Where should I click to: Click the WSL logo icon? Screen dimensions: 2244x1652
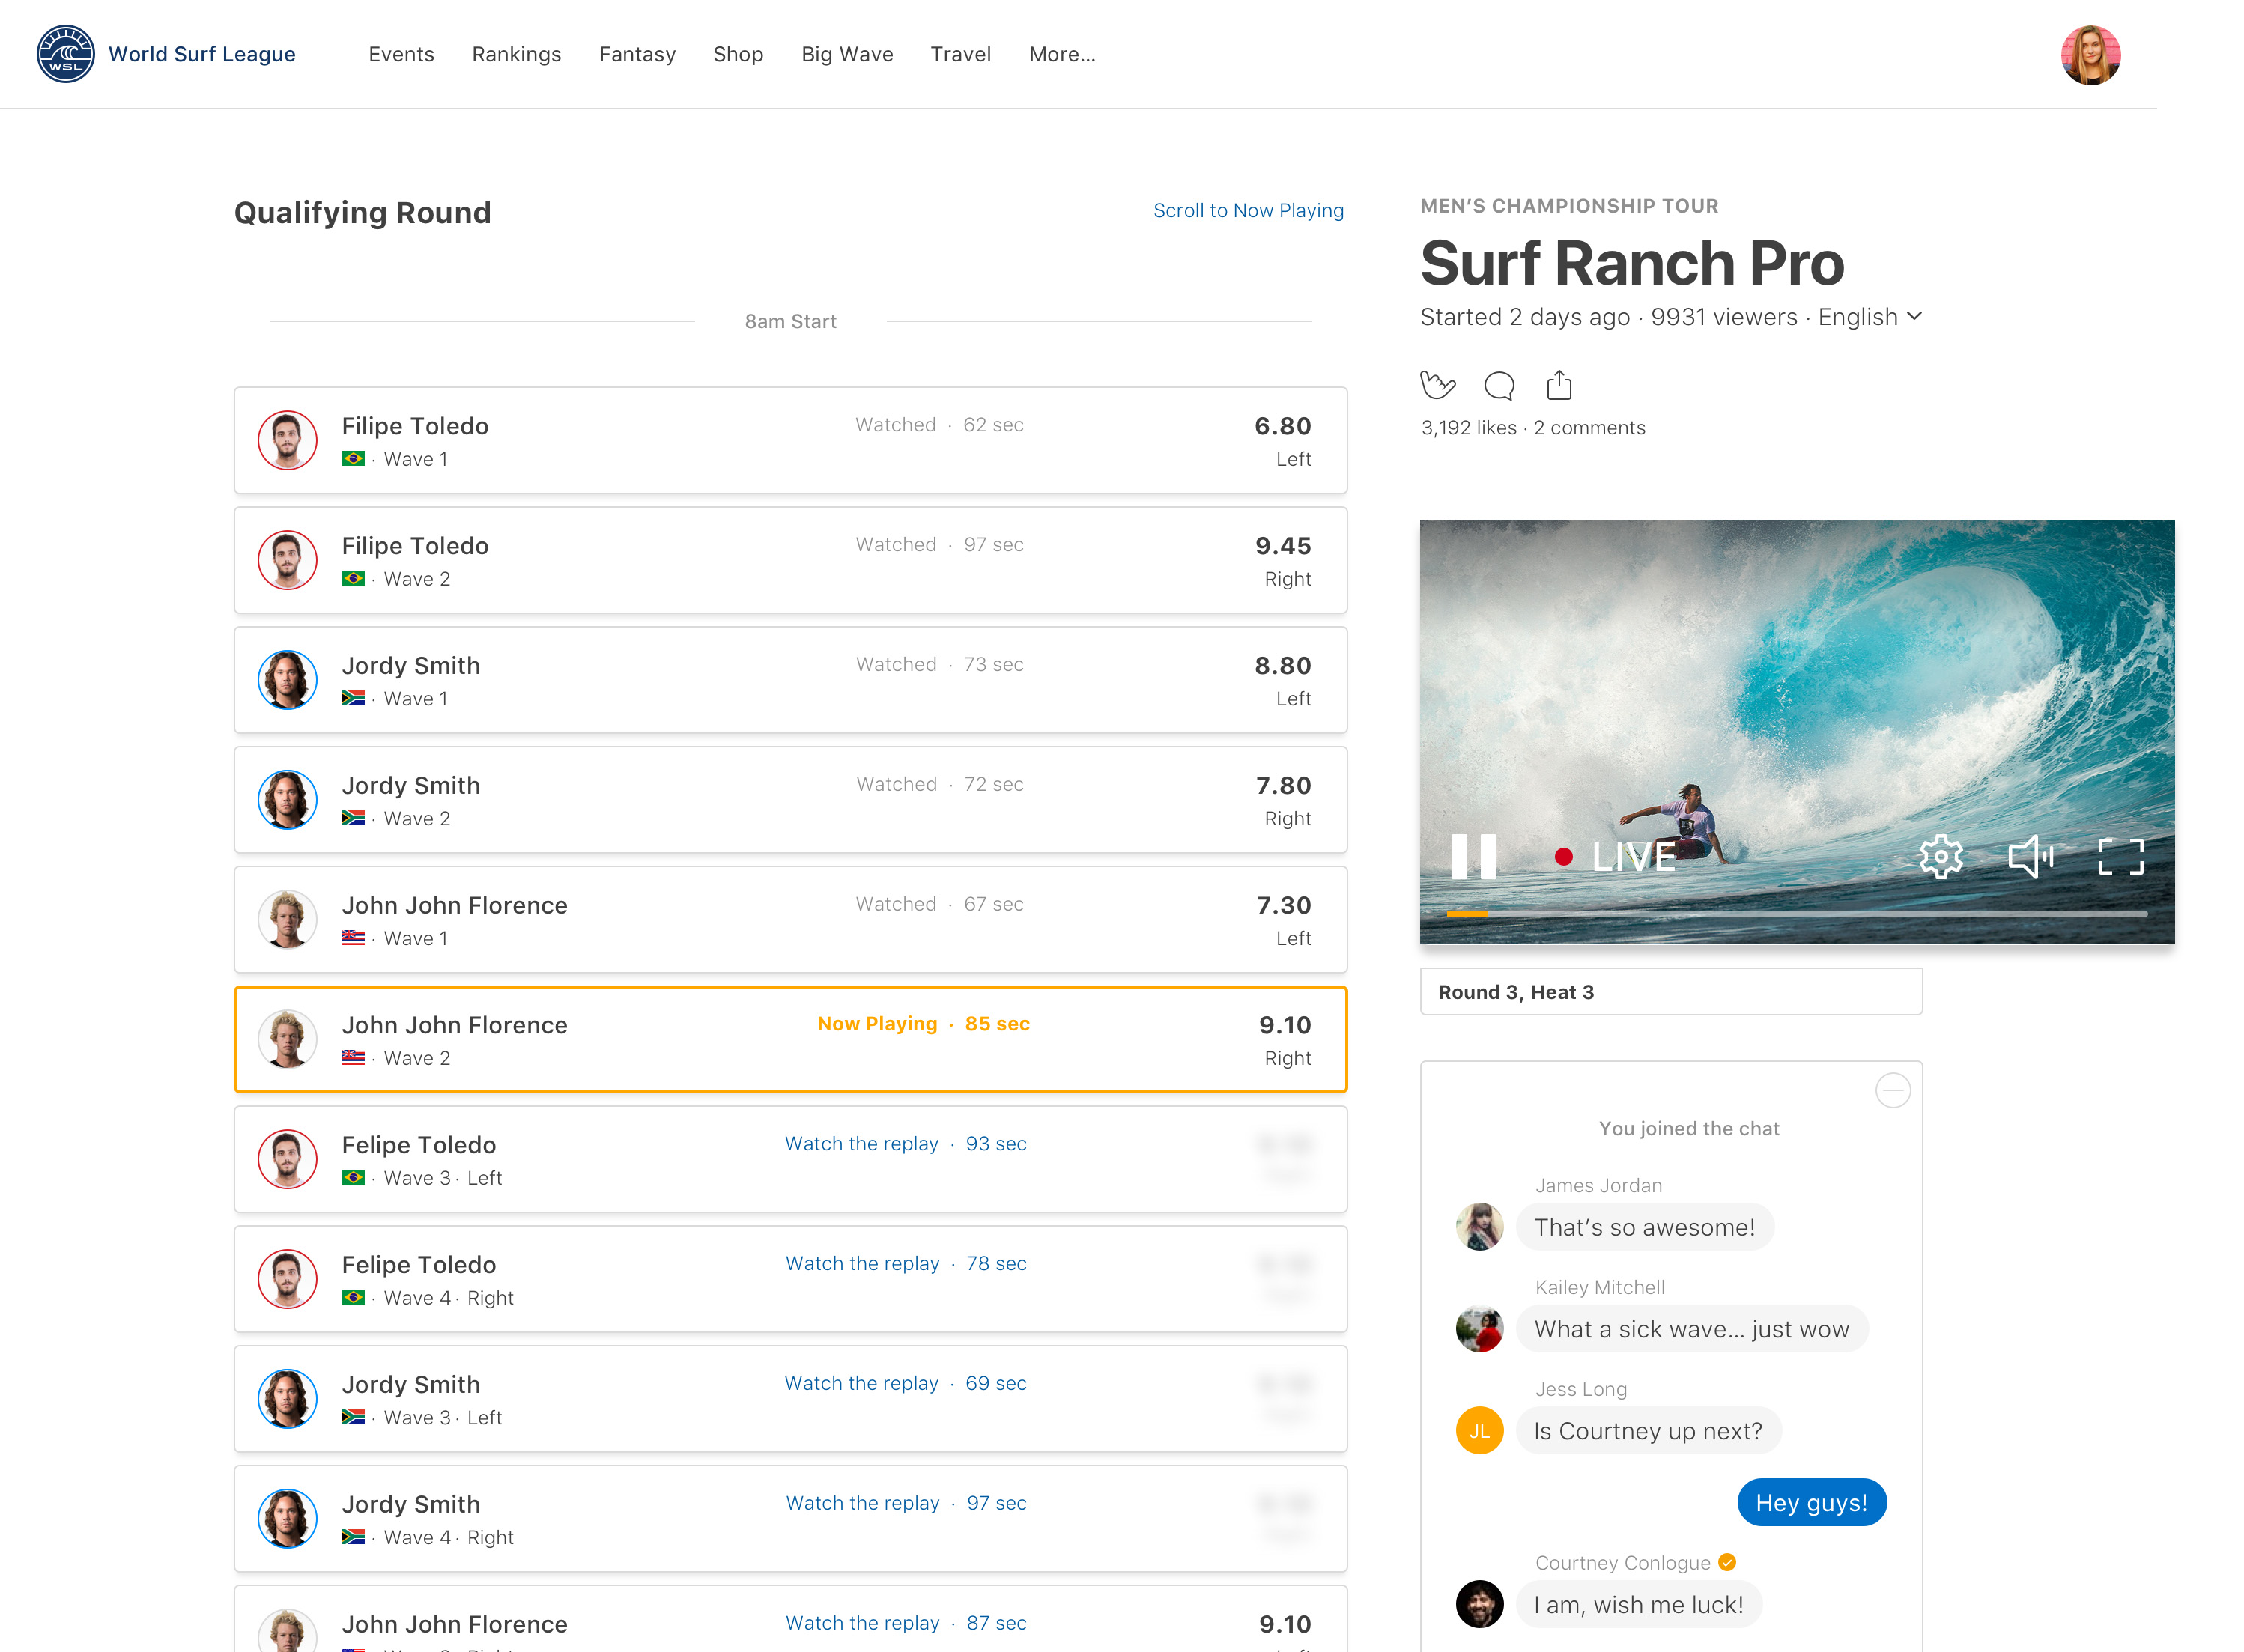(65, 54)
